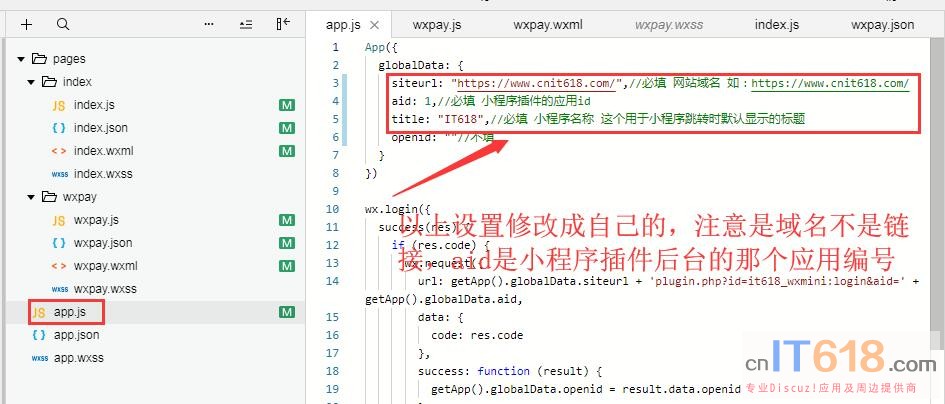Screen dimensions: 945x404
Task: Hide the file tree sidebar panel icon
Action: tap(283, 24)
